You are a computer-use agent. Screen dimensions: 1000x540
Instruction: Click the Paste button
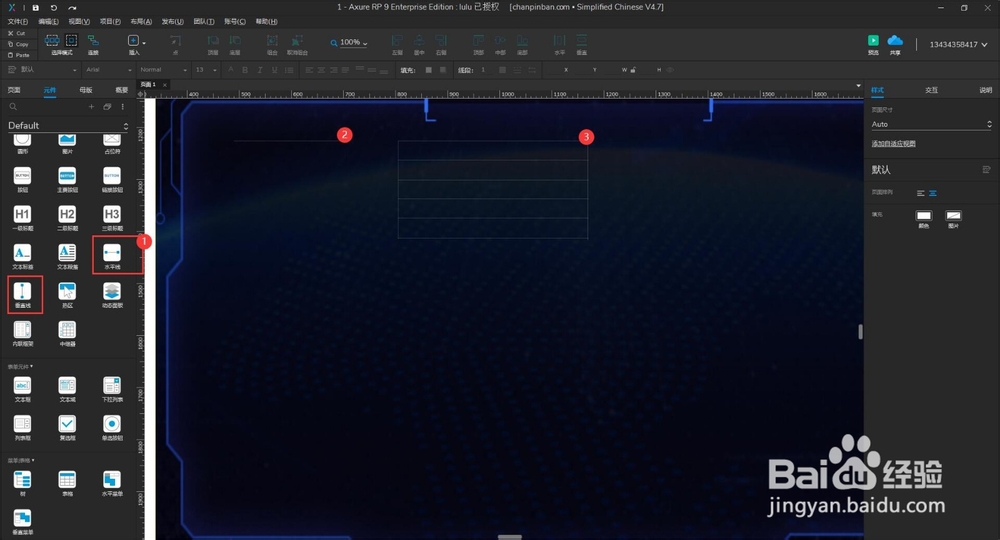pyautogui.click(x=18, y=55)
